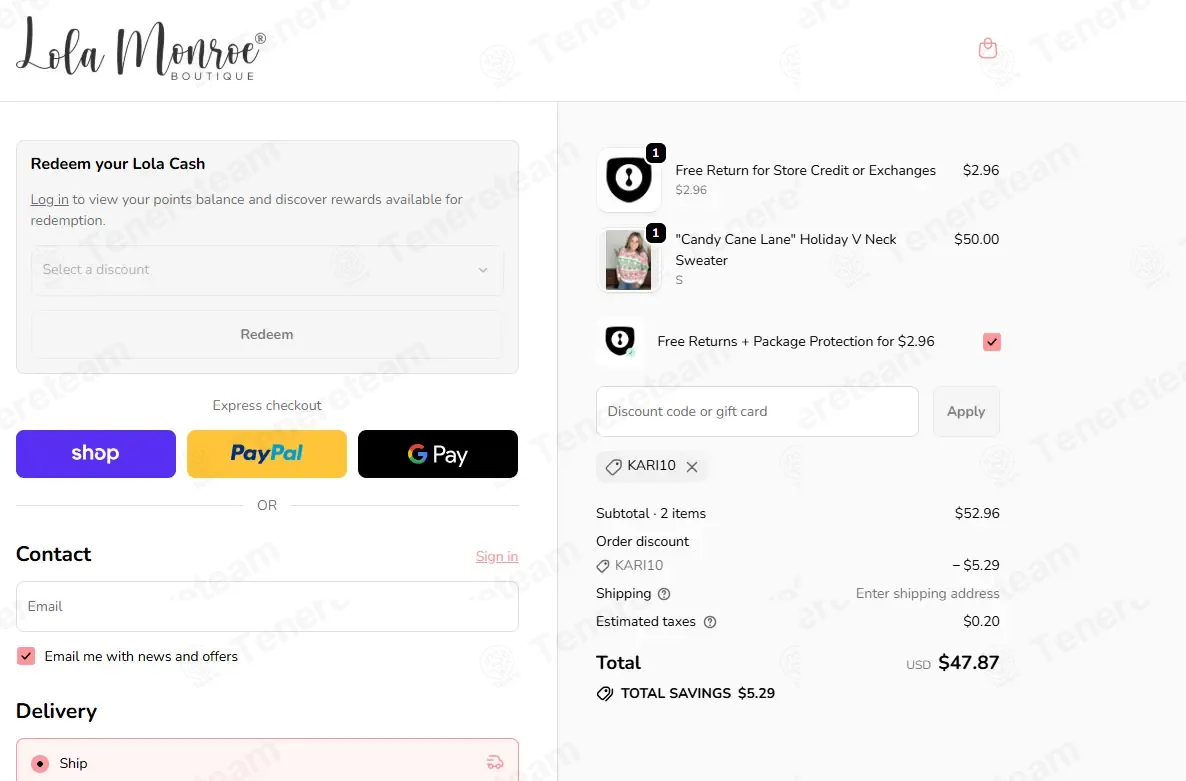1186x781 pixels.
Task: Click the Lola Monroe Boutique logo
Action: (141, 49)
